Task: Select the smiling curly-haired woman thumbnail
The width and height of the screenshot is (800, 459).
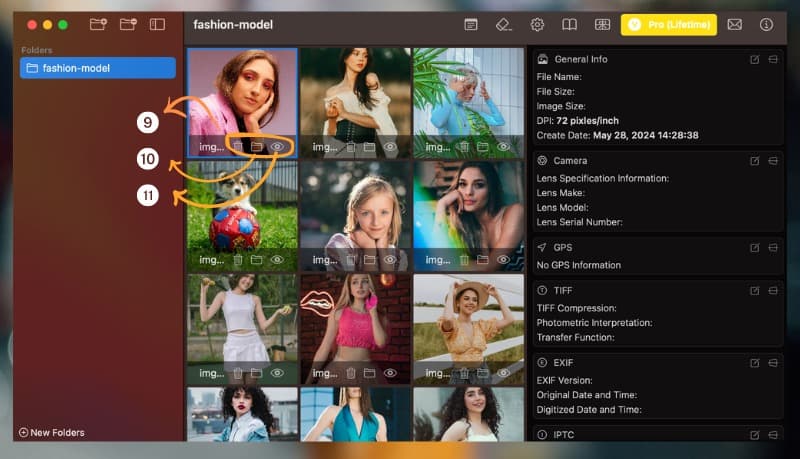Action: point(468,414)
